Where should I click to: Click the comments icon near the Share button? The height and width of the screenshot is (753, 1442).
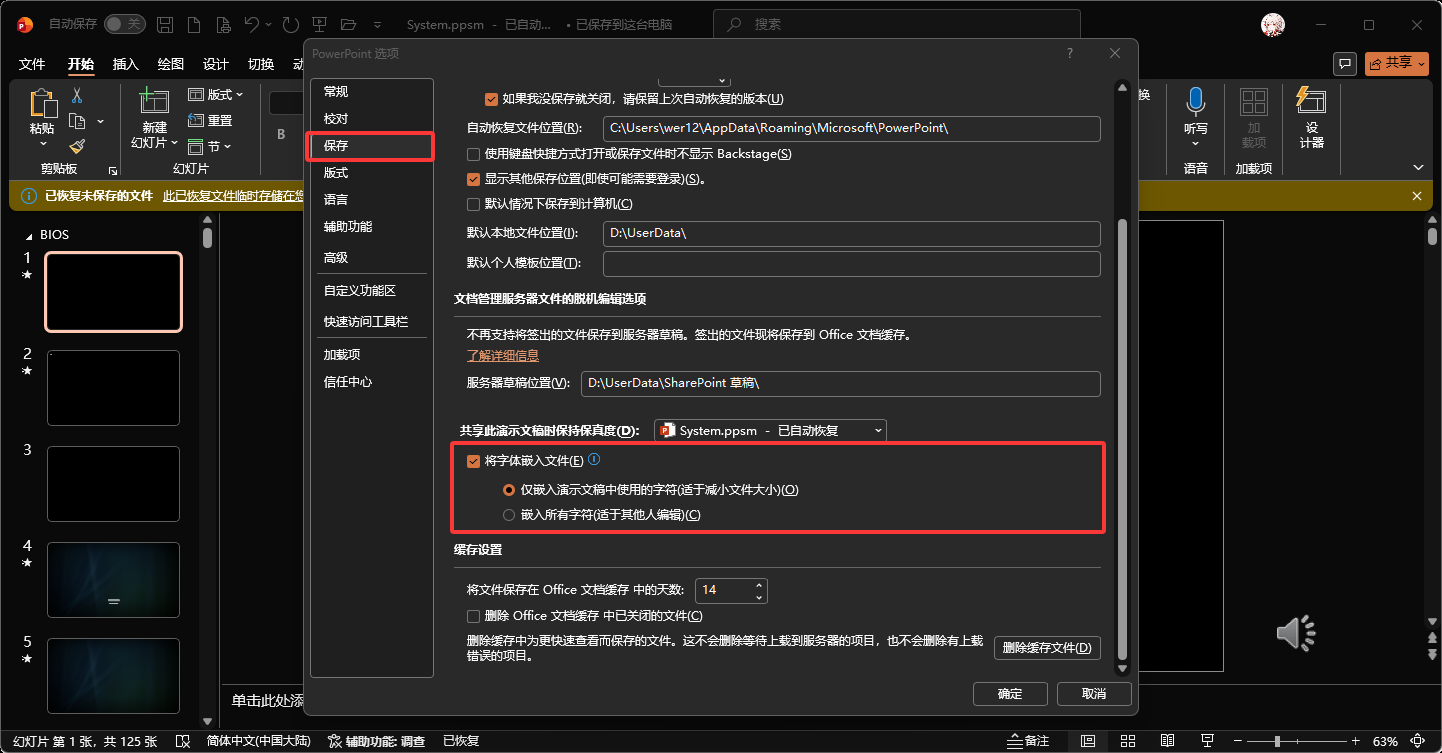[x=1346, y=63]
